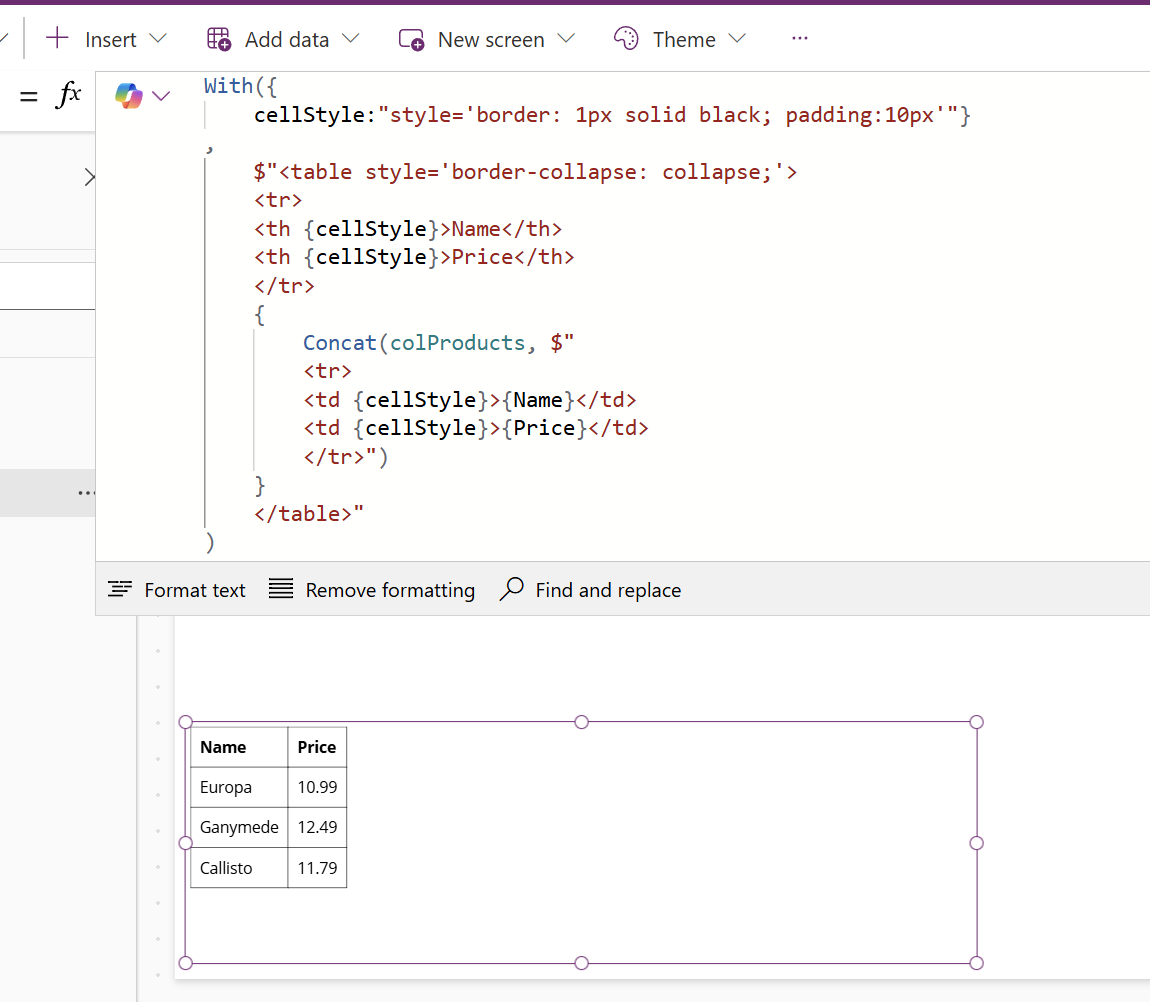Click the Europa cell in table

pyautogui.click(x=239, y=788)
